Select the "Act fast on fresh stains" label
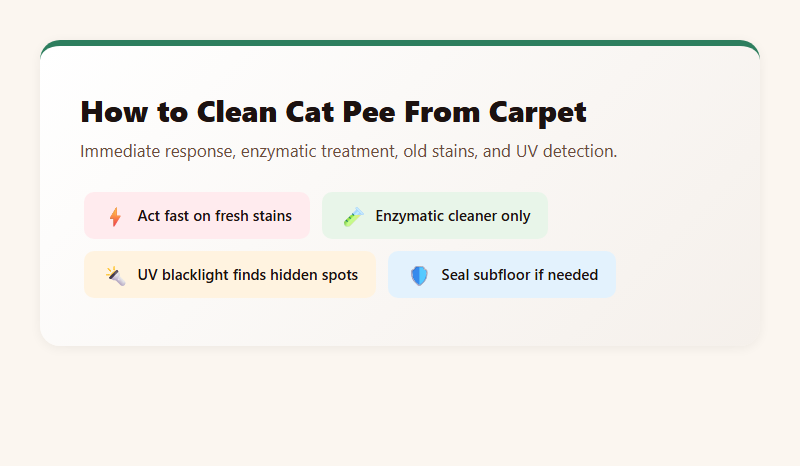800x466 pixels. coord(214,216)
